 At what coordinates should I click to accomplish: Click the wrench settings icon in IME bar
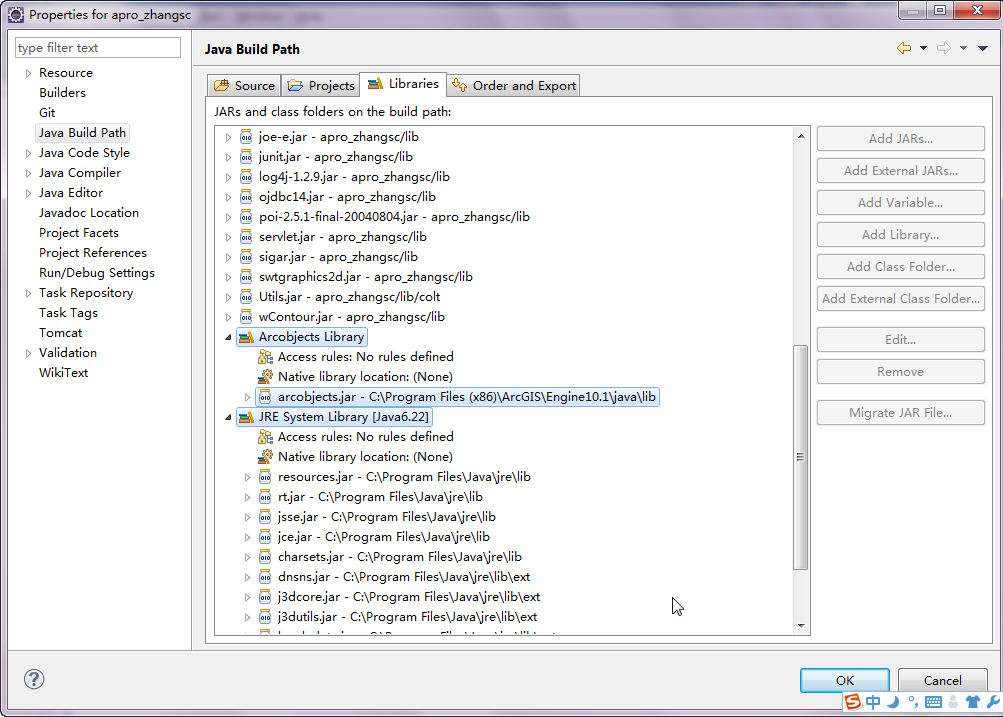click(x=993, y=702)
